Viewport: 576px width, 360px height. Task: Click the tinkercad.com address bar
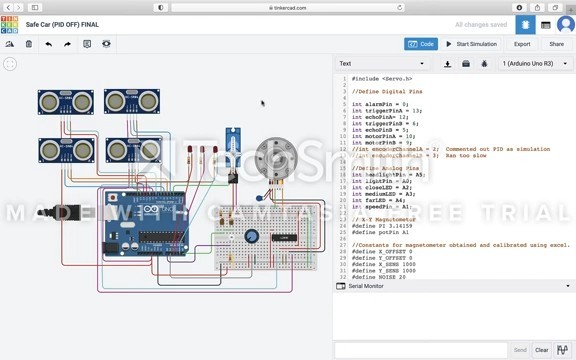[288, 7]
